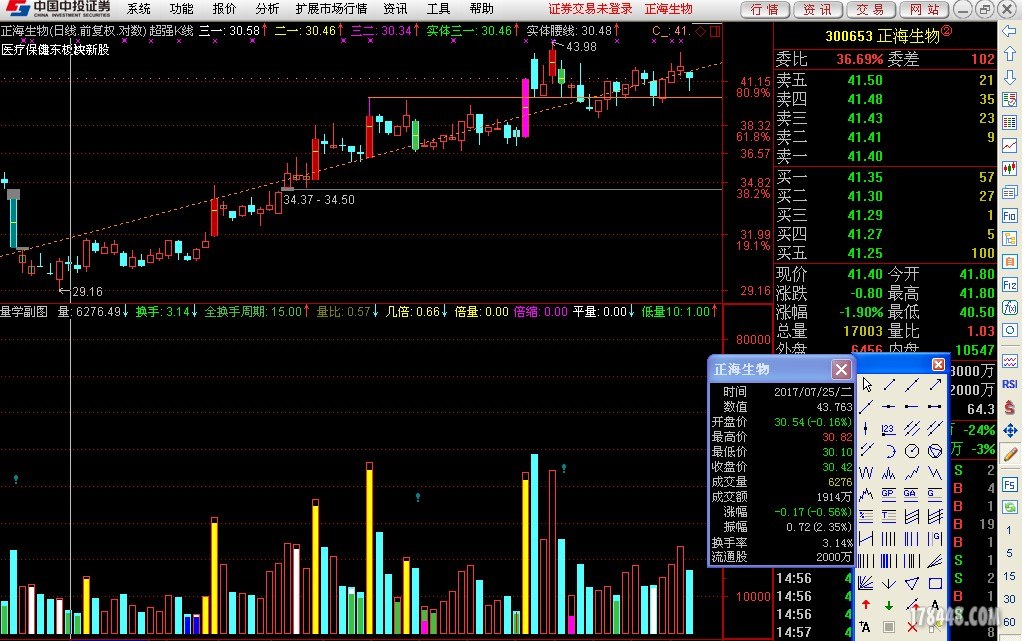Select the add-text +A tool
1022x641 pixels.
coord(865,627)
